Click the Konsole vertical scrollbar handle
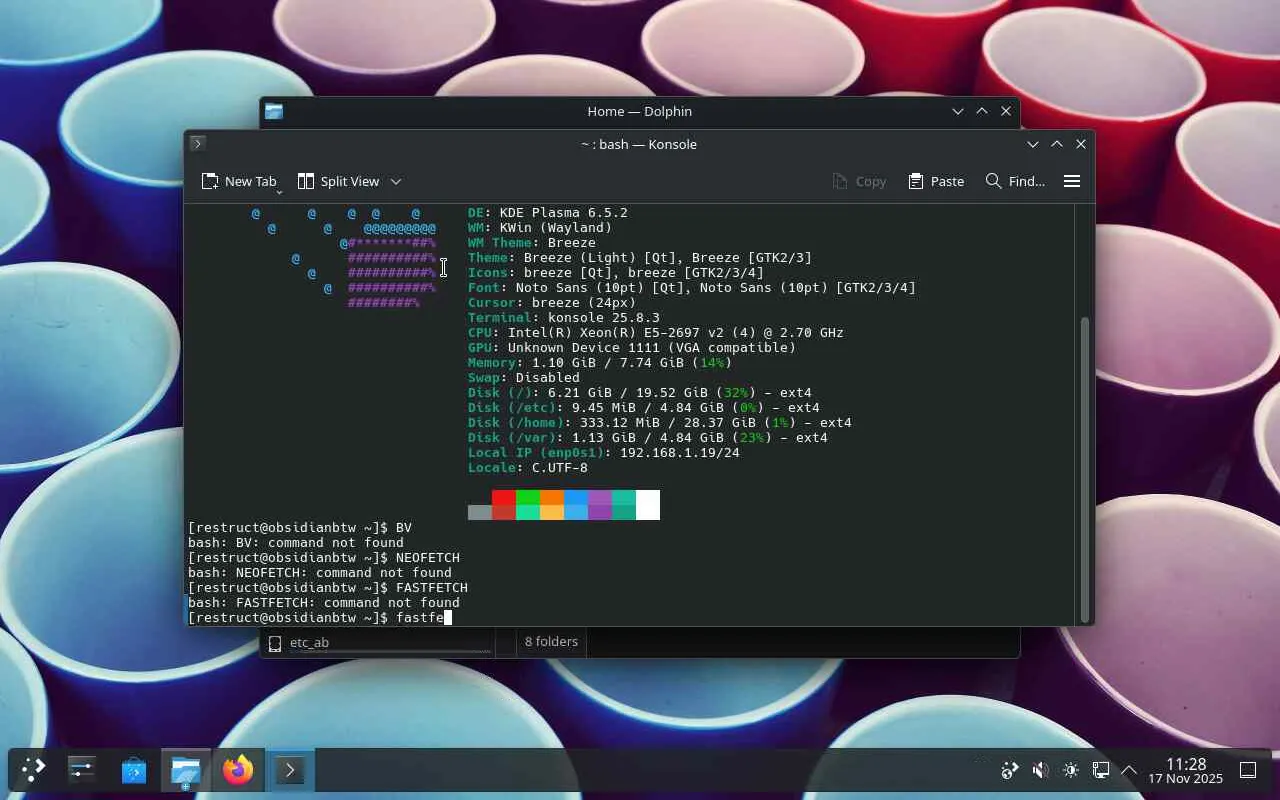The image size is (1280, 800). point(1086,468)
